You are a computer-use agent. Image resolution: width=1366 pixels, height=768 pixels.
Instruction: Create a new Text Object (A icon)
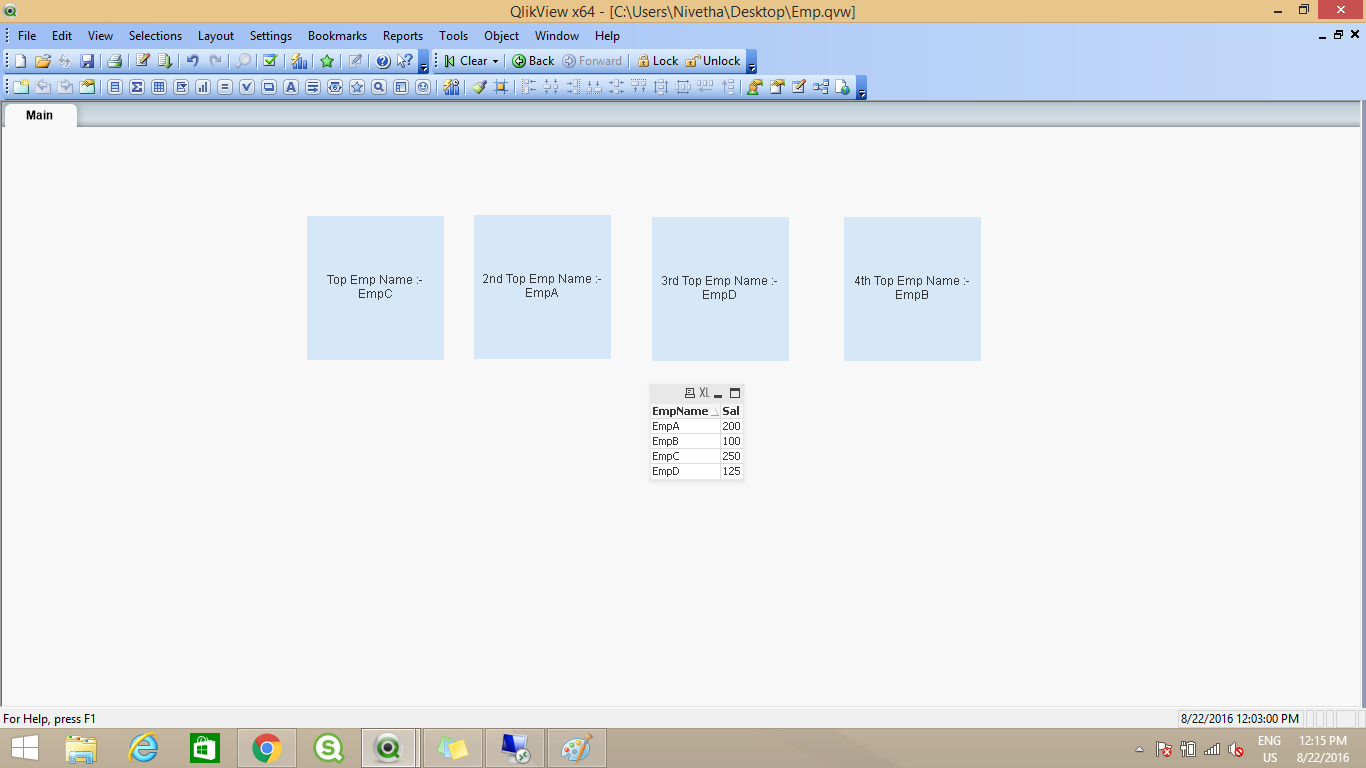pos(291,87)
